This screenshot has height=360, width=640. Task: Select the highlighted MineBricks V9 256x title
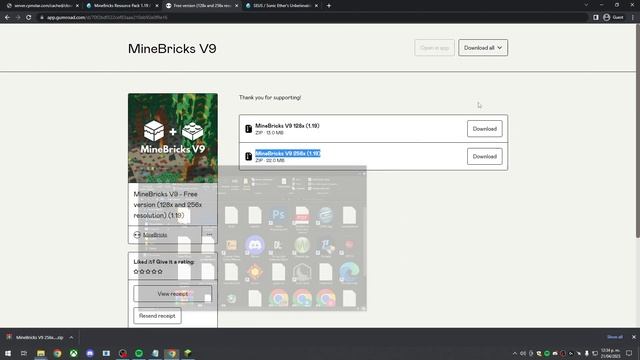[x=288, y=153]
